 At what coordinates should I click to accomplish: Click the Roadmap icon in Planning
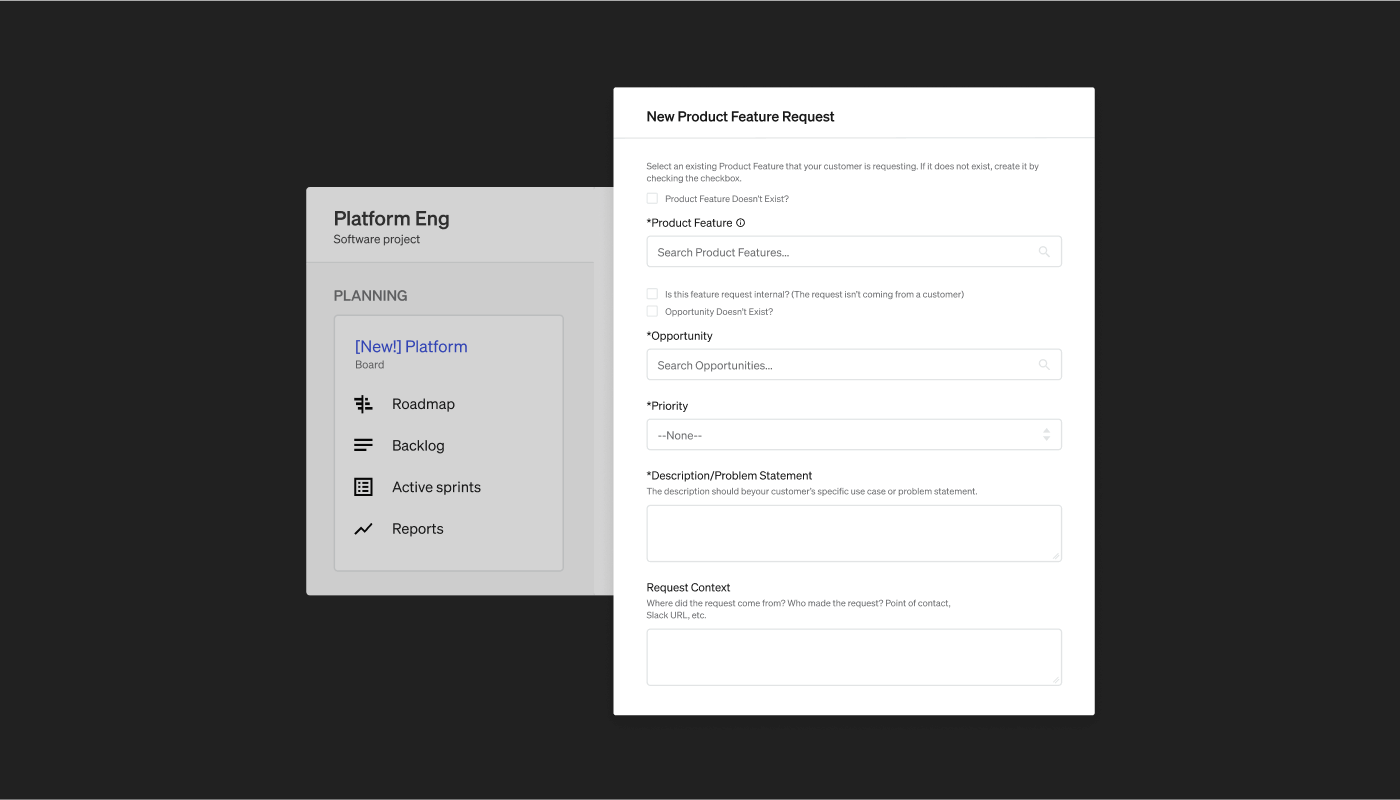click(x=363, y=404)
